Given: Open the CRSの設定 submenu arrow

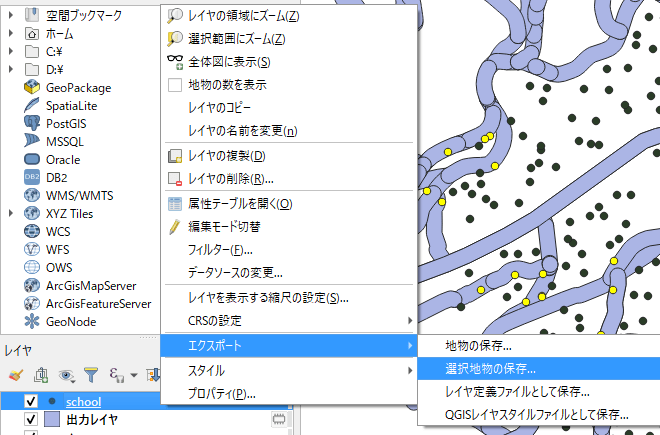Looking at the screenshot, I should (x=410, y=321).
